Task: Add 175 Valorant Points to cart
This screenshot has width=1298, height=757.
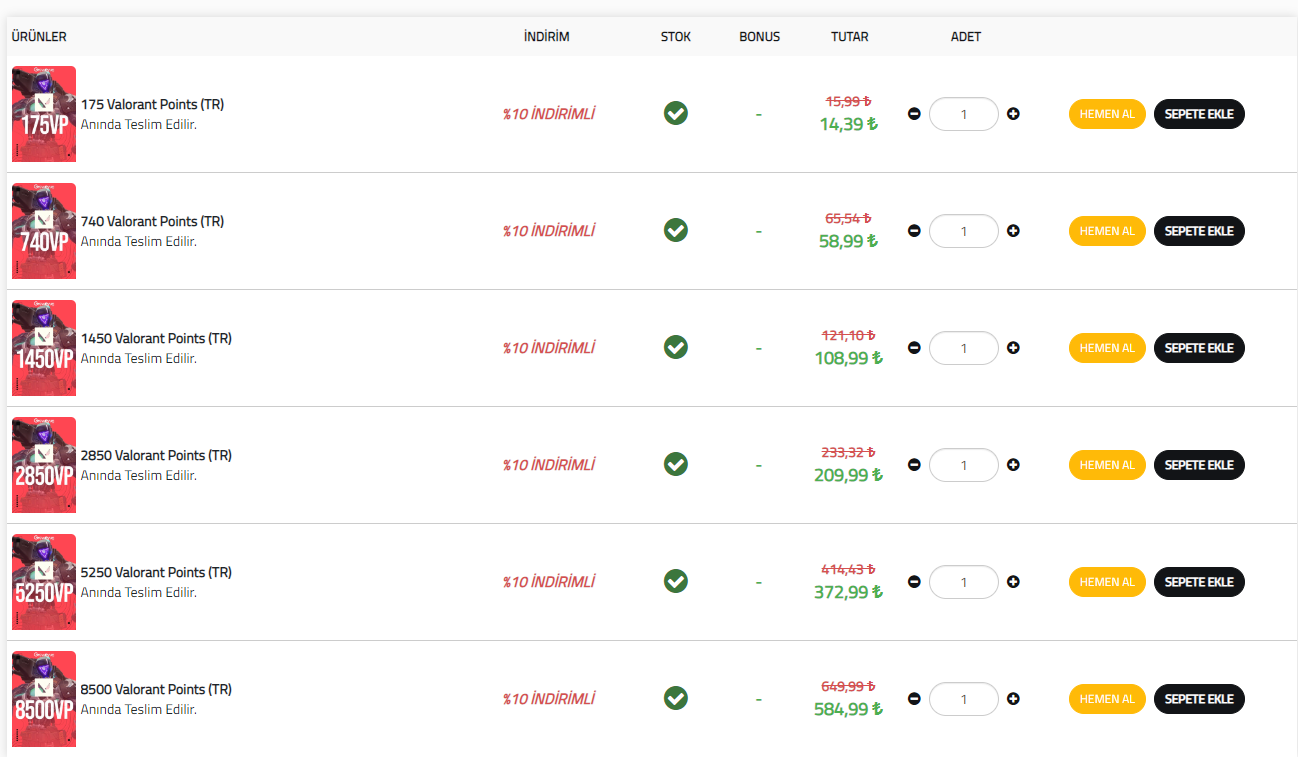Action: click(x=1199, y=114)
